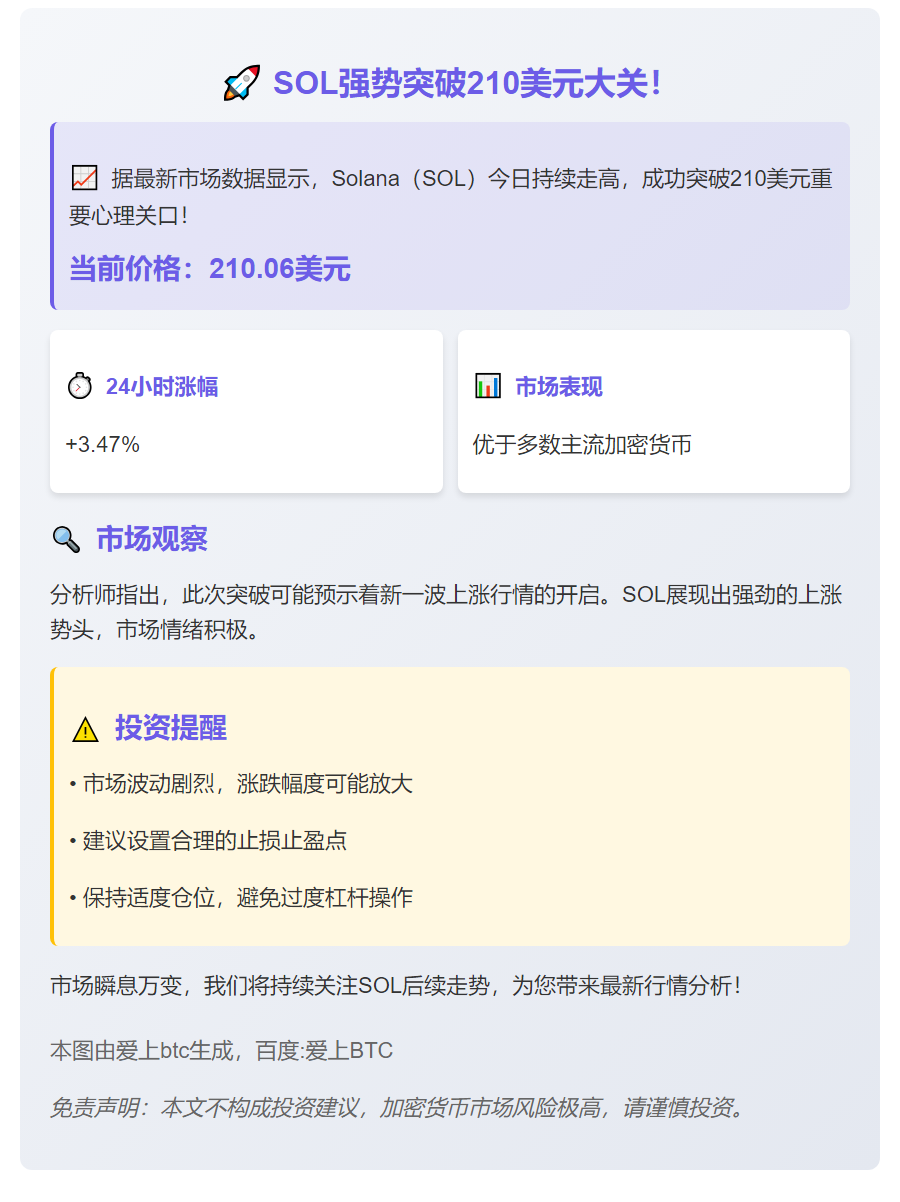This screenshot has height=1202, width=900.
Task: Click the rising chart emoji icon
Action: tap(84, 179)
